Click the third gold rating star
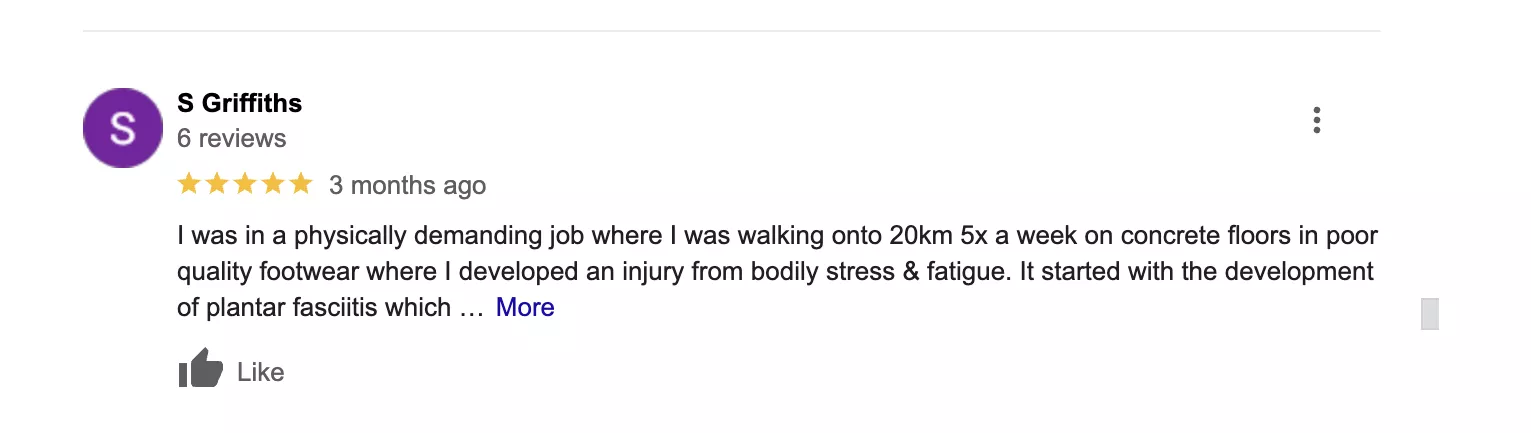Image resolution: width=1531 pixels, height=433 pixels. [x=244, y=184]
